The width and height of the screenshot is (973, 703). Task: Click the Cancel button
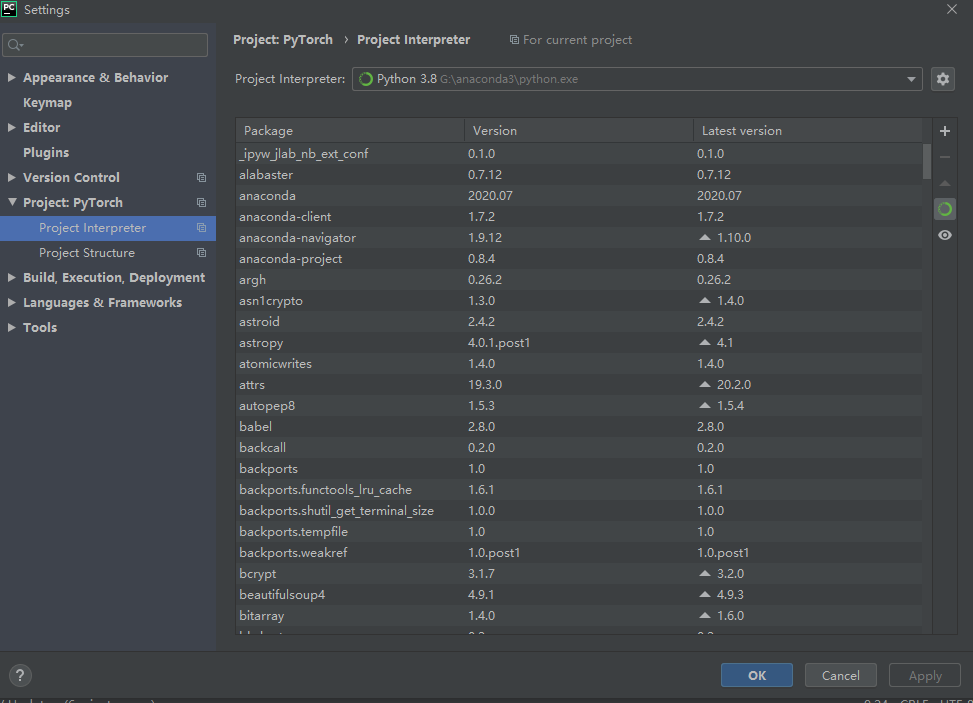841,675
